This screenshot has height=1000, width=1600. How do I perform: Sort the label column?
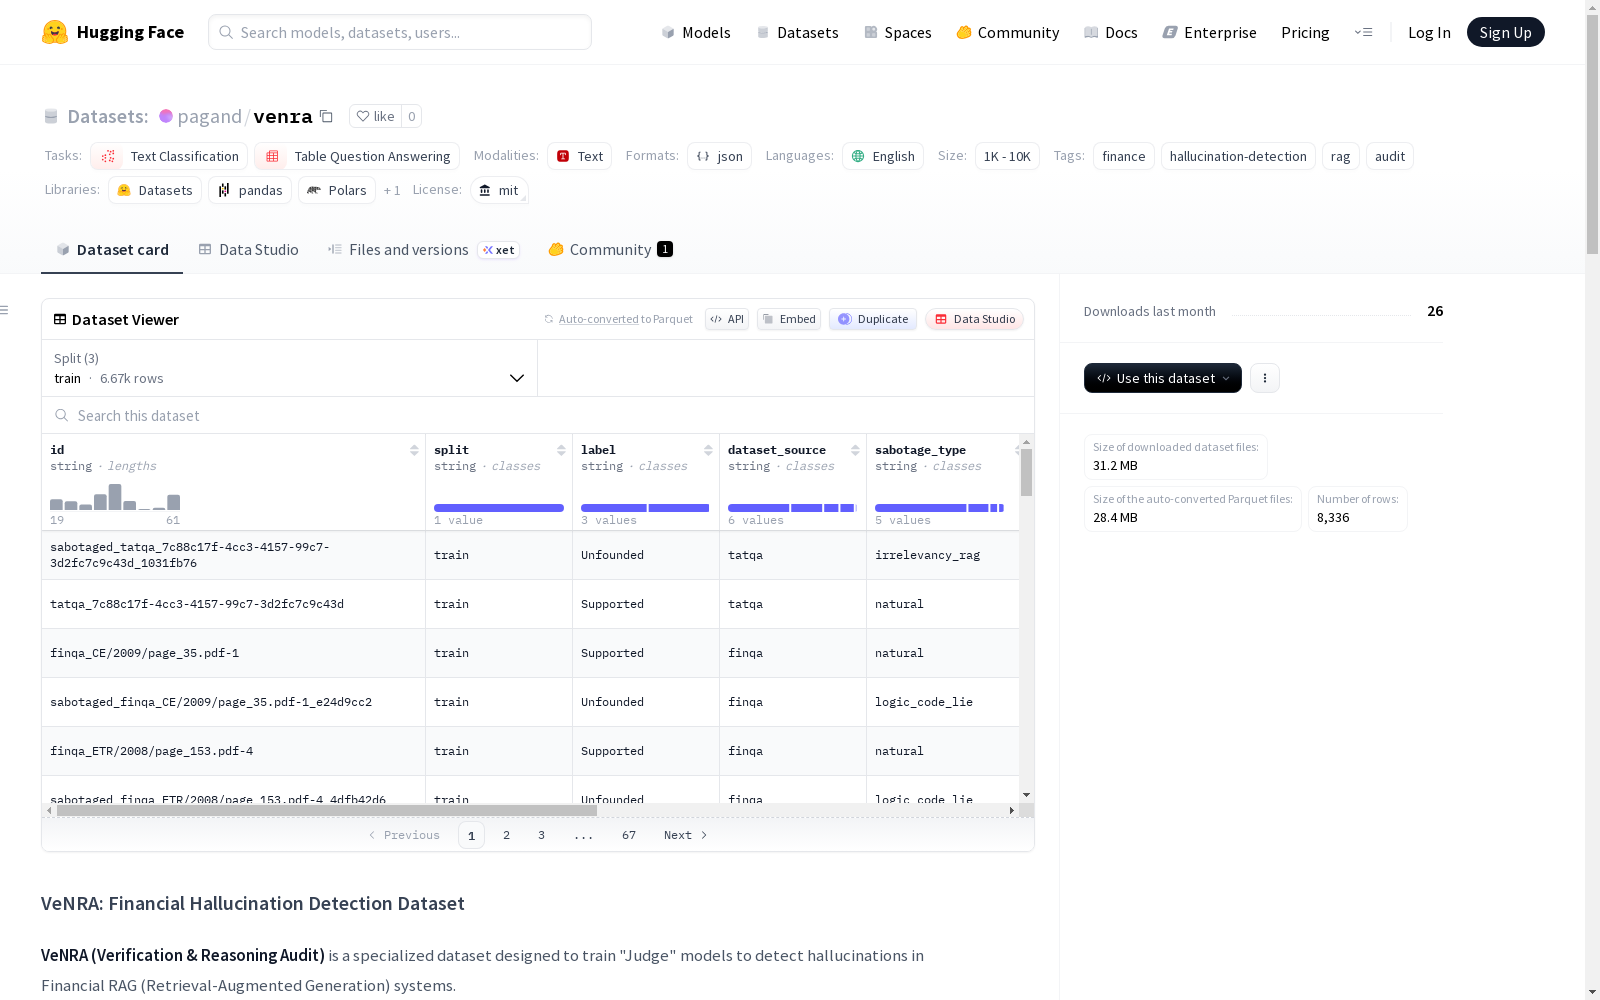708,450
